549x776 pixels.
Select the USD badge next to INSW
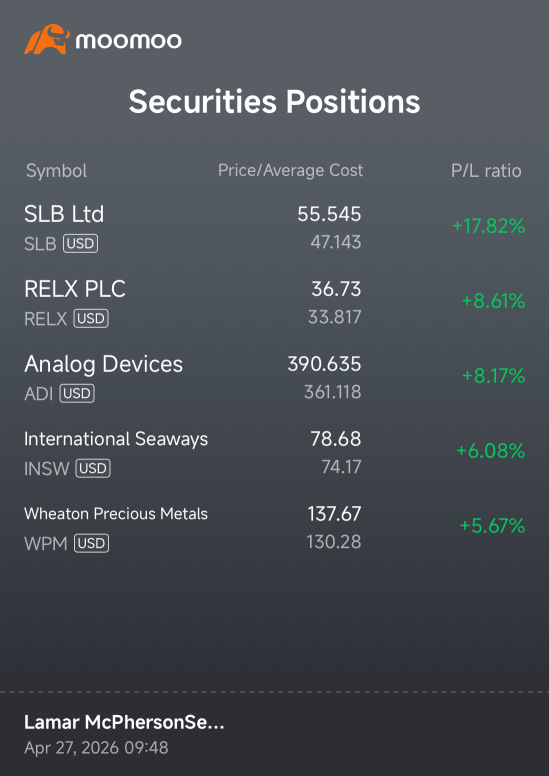93,468
